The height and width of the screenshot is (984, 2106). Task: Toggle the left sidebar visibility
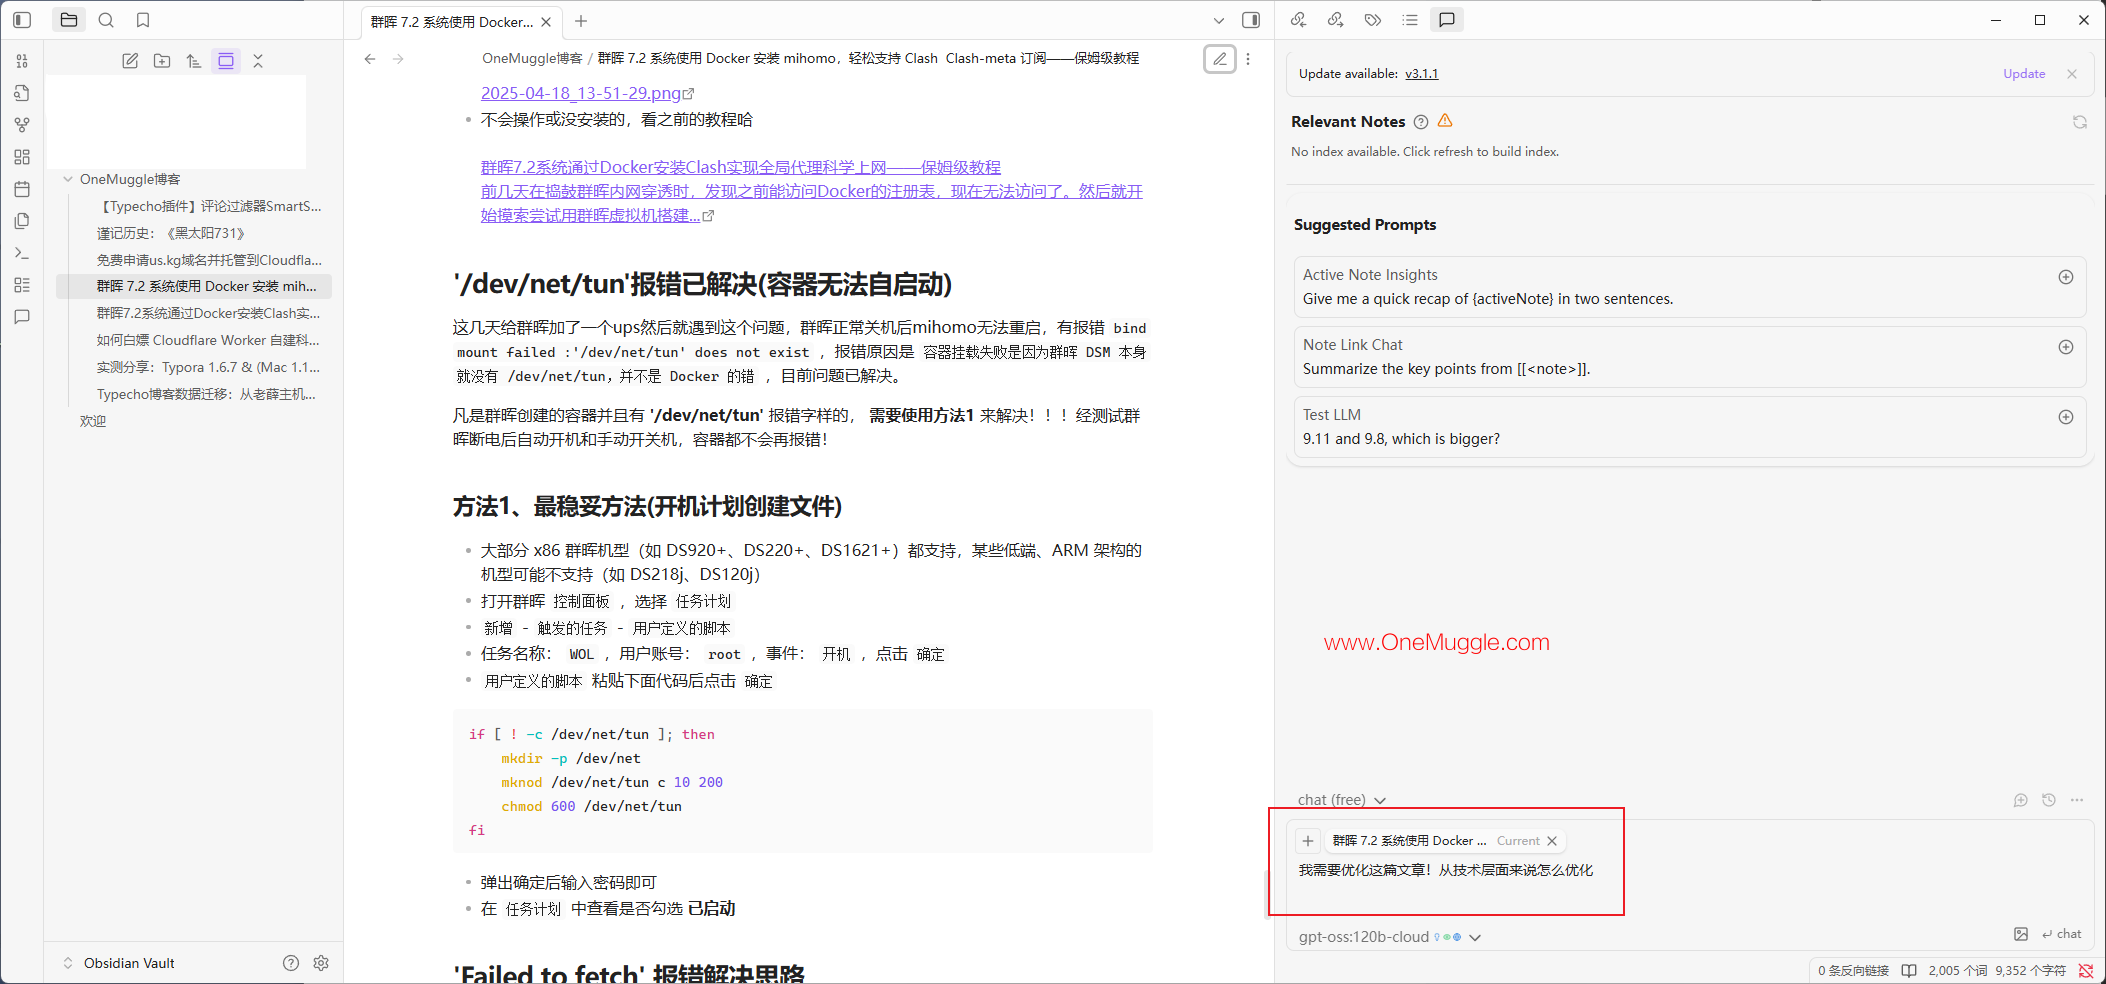22,20
